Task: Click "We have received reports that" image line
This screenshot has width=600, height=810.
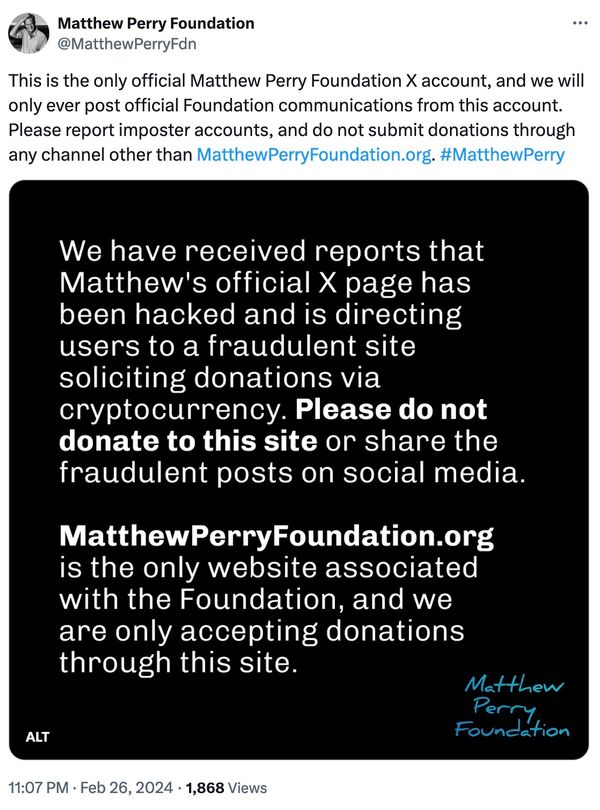Action: (x=272, y=250)
